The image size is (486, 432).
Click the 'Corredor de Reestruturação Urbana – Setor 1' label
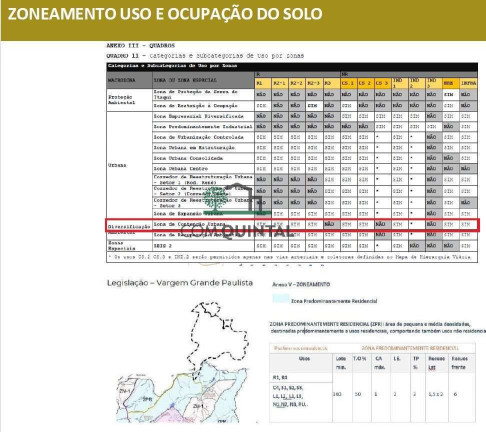(x=203, y=180)
